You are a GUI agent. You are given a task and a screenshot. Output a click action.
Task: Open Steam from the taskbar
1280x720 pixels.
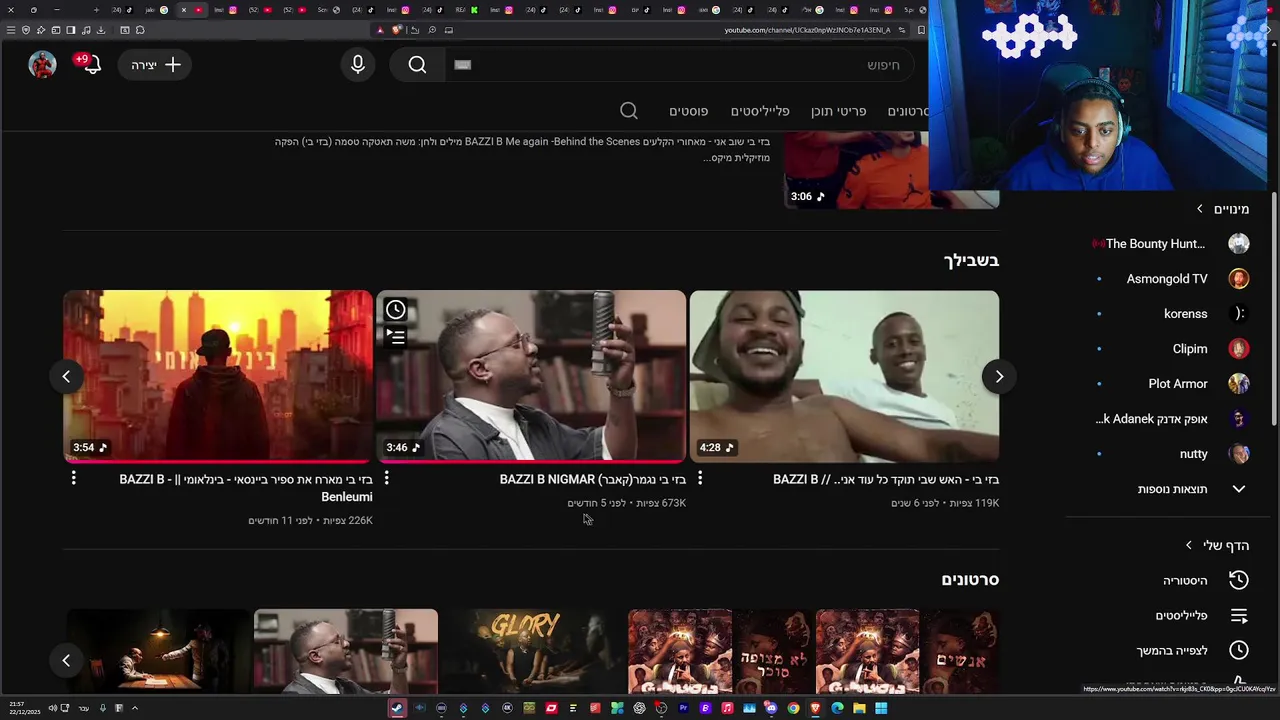tap(397, 708)
